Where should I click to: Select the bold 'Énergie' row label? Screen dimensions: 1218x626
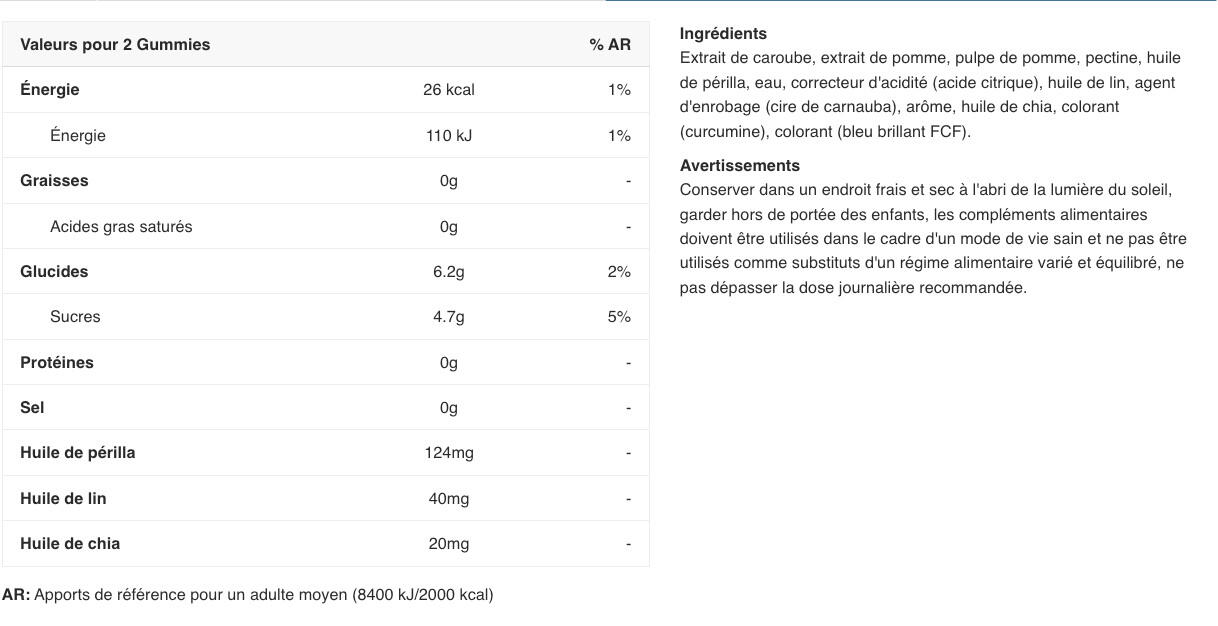[x=50, y=90]
